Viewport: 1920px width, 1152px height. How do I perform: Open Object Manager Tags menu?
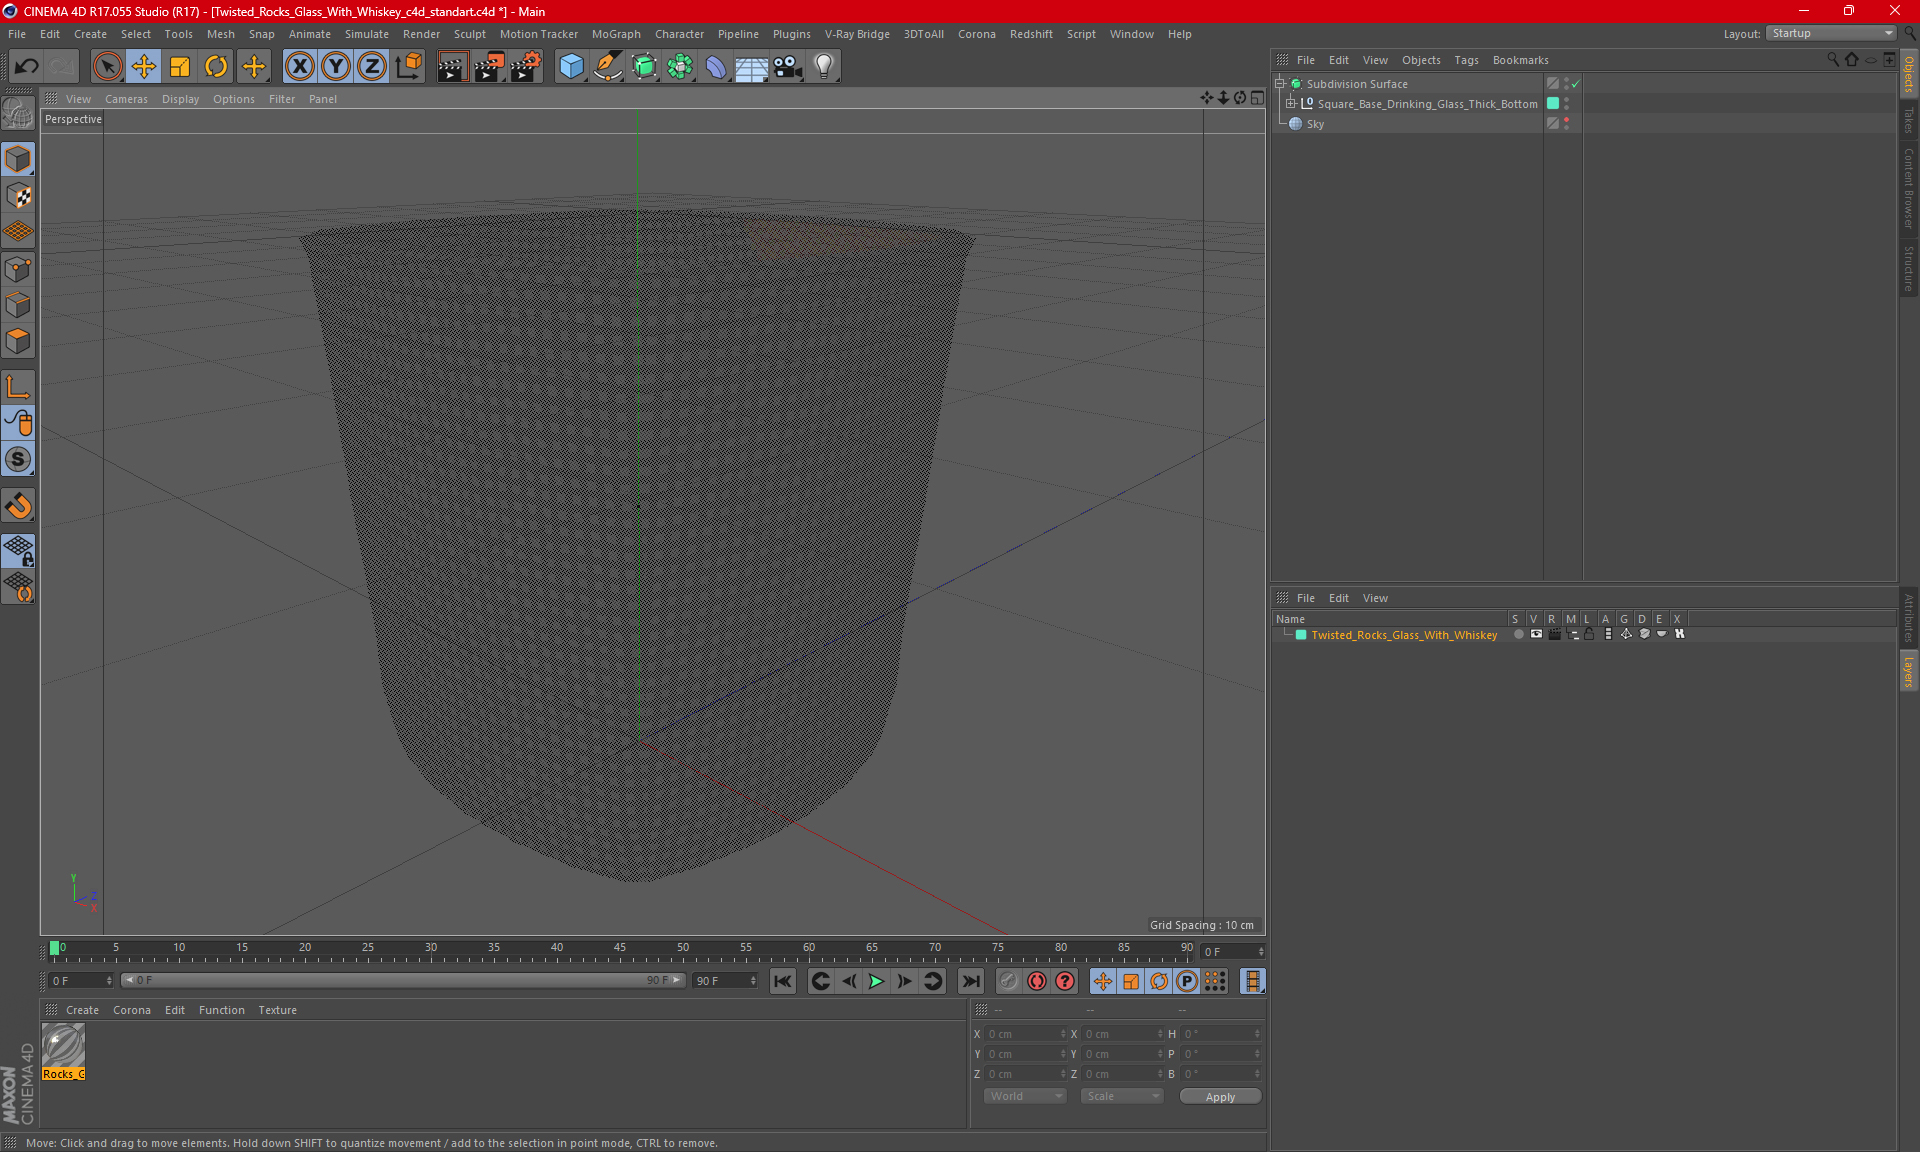tap(1466, 60)
